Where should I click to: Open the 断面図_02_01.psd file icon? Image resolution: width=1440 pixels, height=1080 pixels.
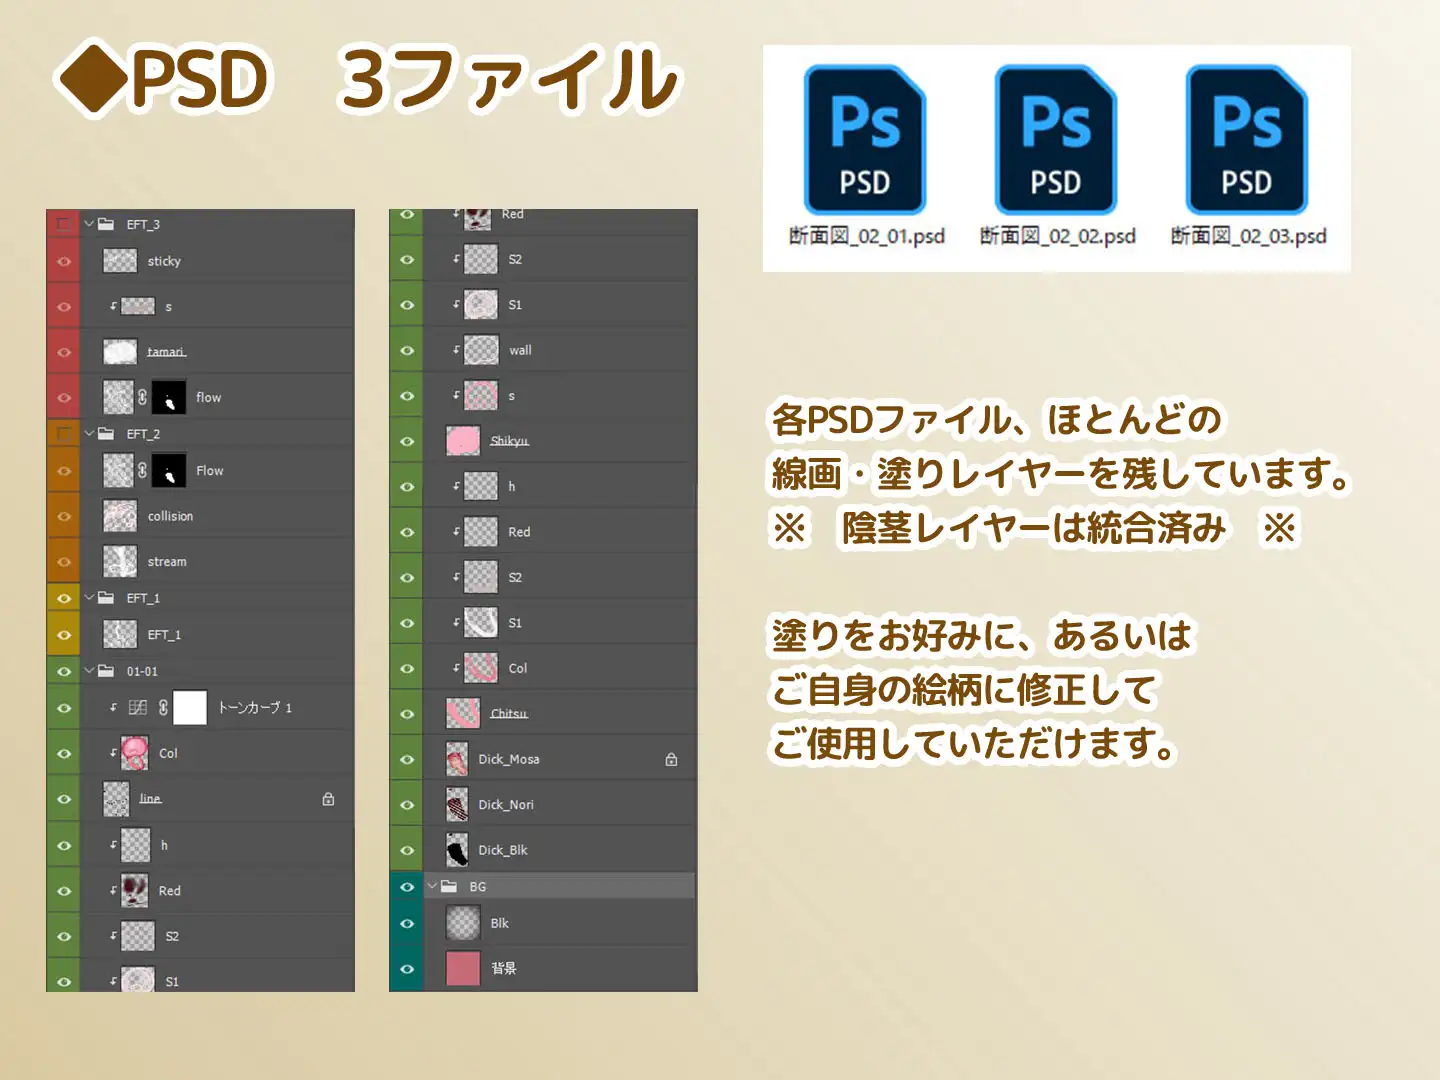pos(865,140)
